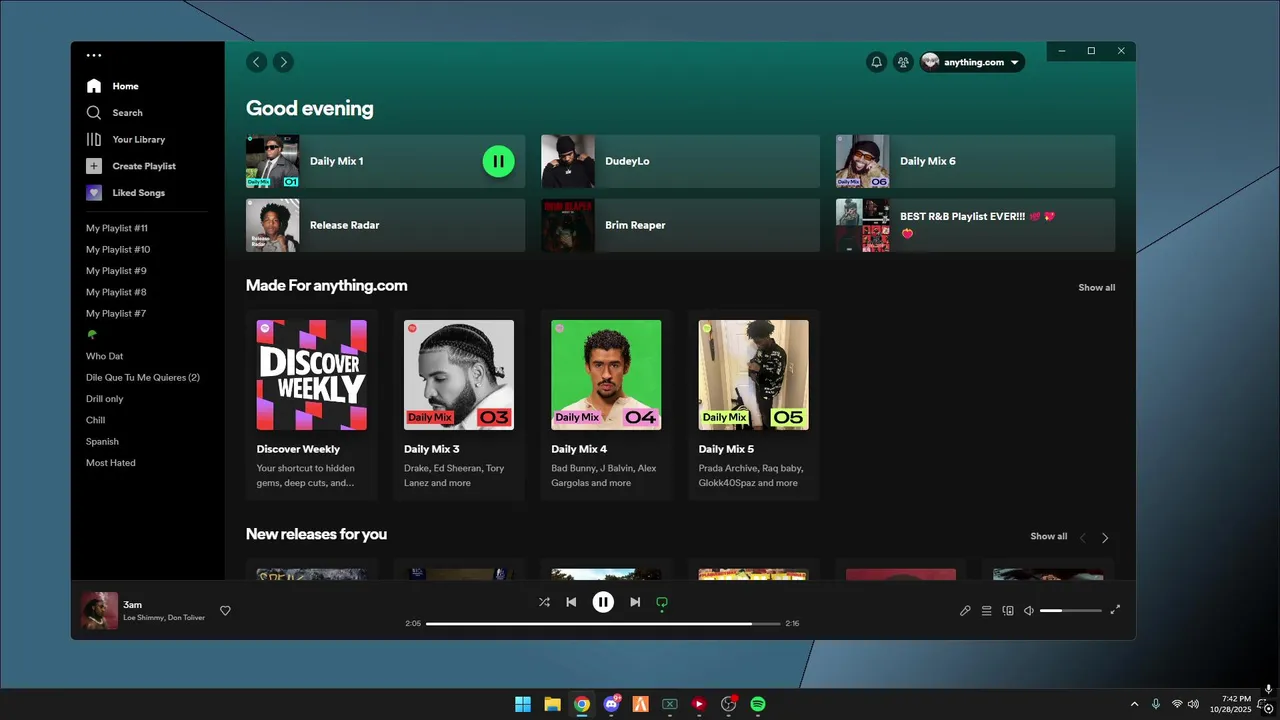Open the Chill playlist

(x=96, y=420)
